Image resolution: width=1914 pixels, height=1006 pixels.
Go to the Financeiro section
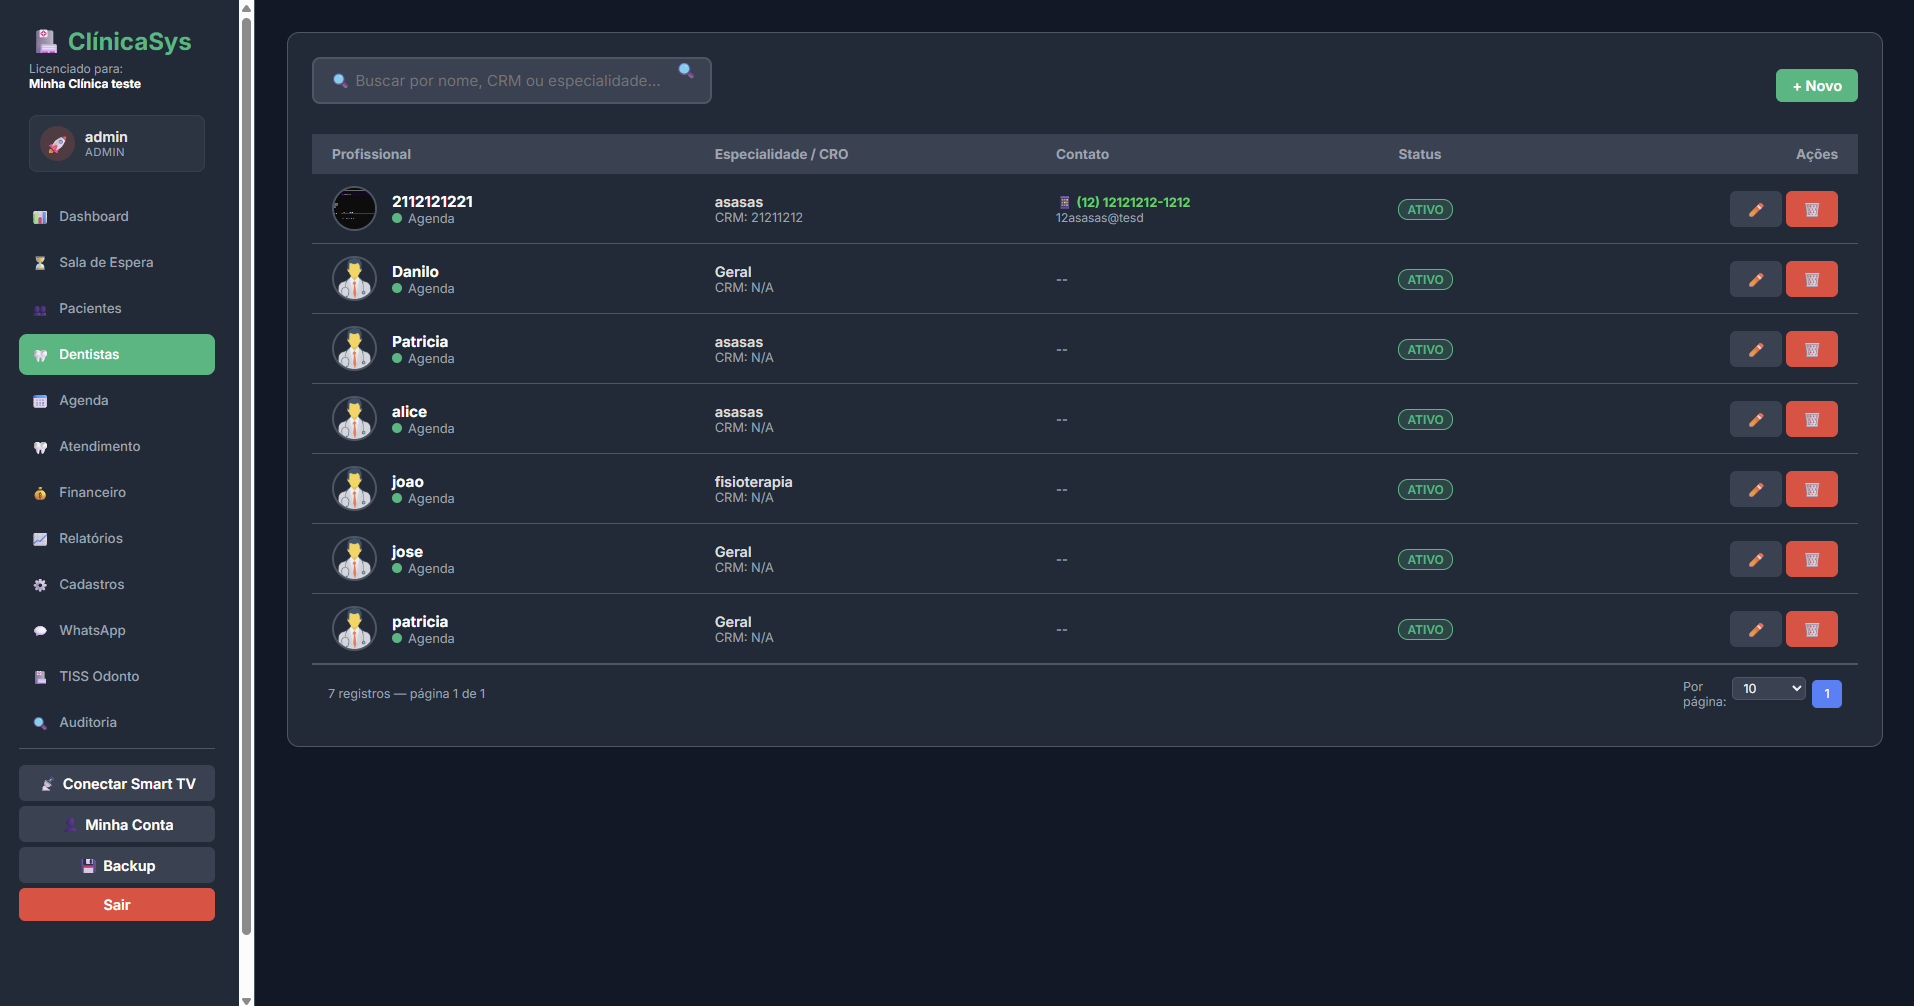[92, 493]
